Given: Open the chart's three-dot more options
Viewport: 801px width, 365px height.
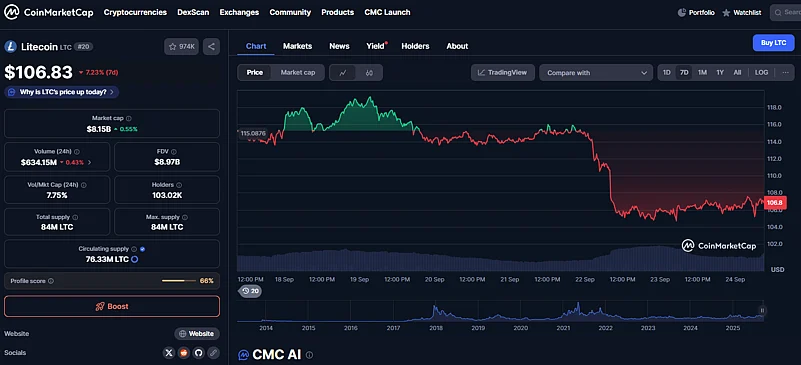Looking at the screenshot, I should (785, 72).
